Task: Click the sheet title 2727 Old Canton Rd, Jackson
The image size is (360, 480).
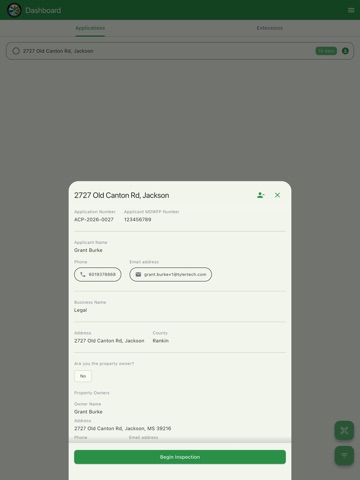Action: [122, 195]
